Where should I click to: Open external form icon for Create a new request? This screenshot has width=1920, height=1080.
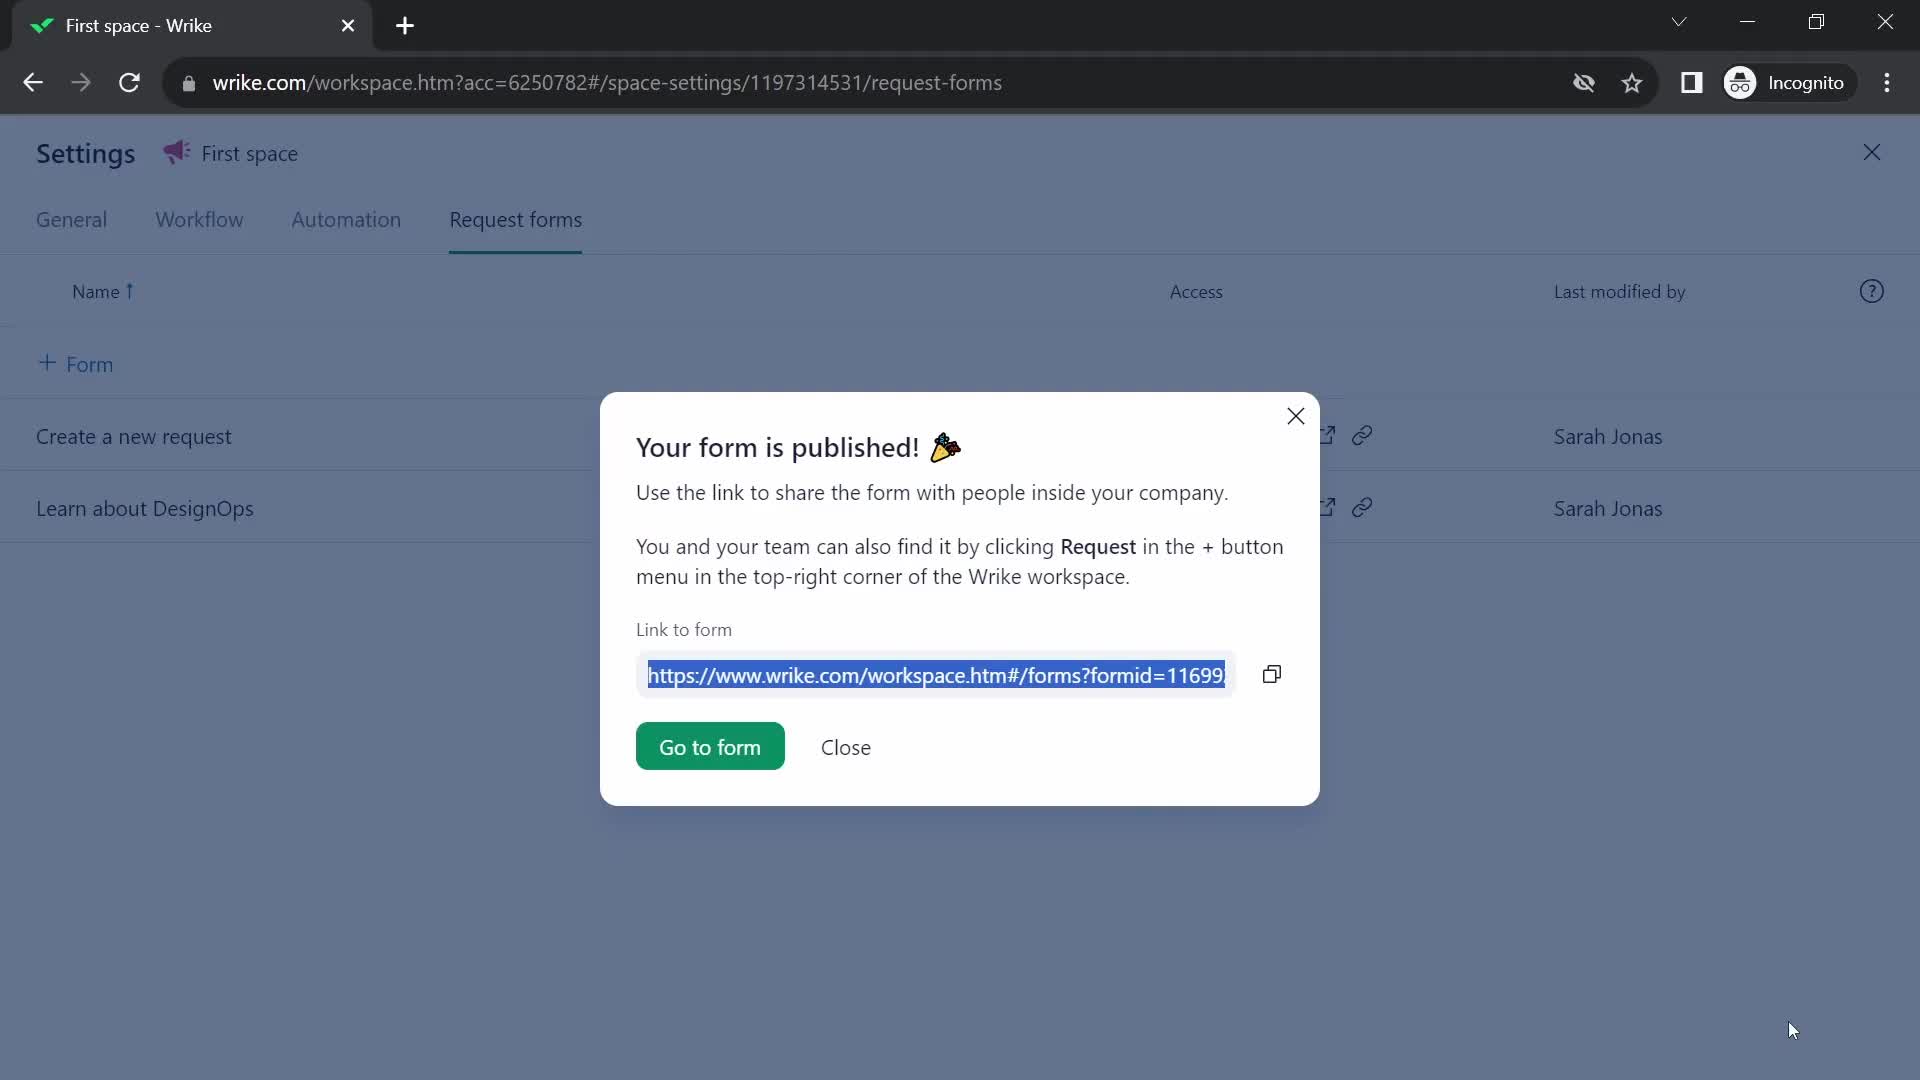tap(1328, 436)
